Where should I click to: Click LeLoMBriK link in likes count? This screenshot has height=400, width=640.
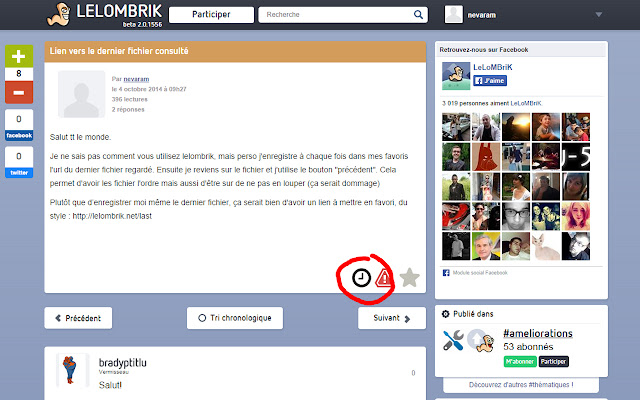click(x=526, y=103)
